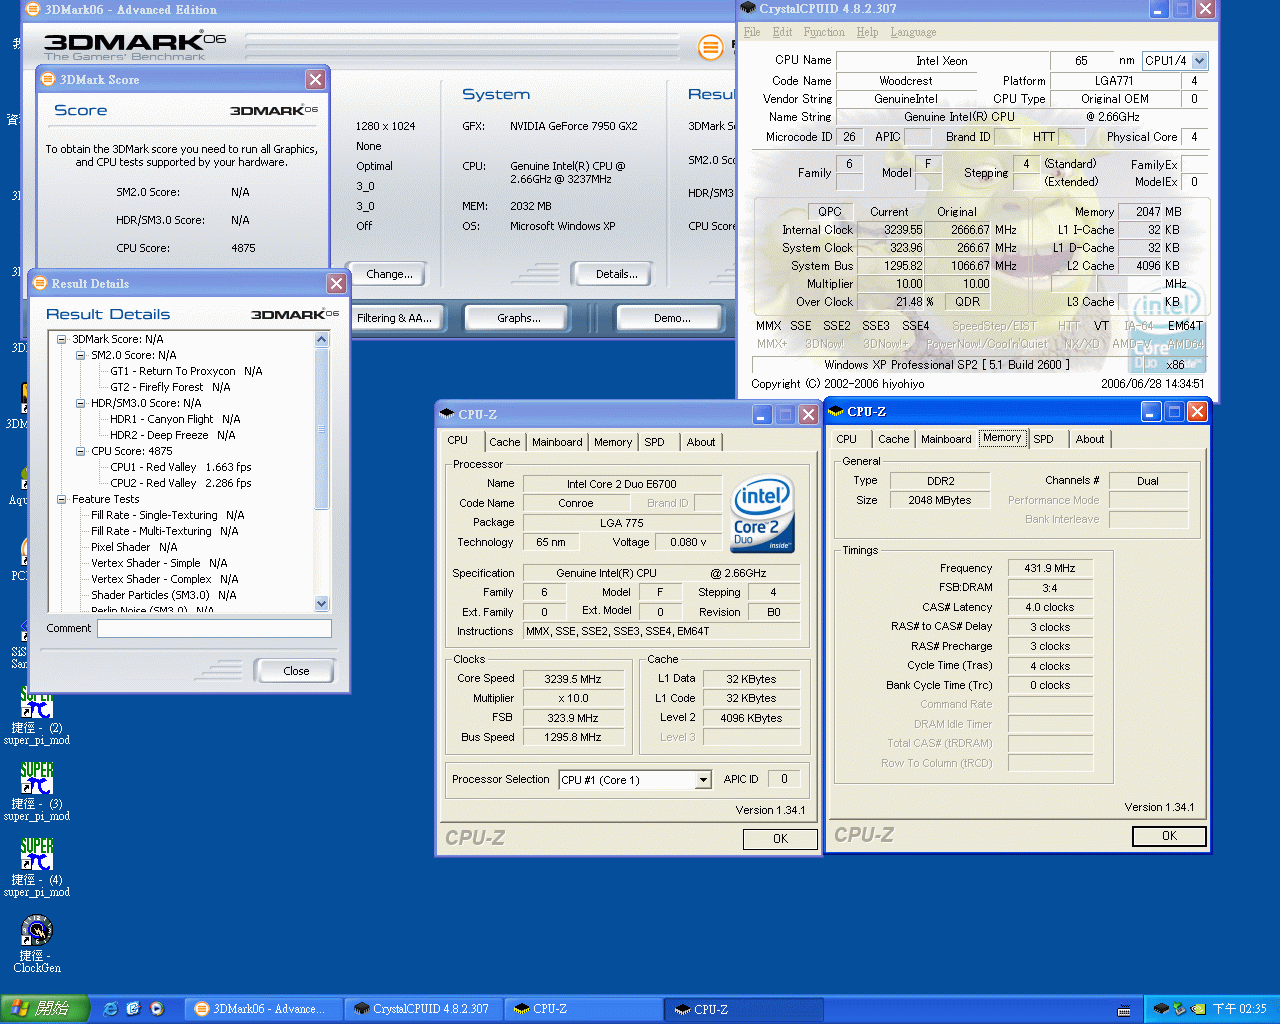The width and height of the screenshot is (1280, 1024).
Task: Collapse the CPU Score tree node
Action: coord(81,451)
